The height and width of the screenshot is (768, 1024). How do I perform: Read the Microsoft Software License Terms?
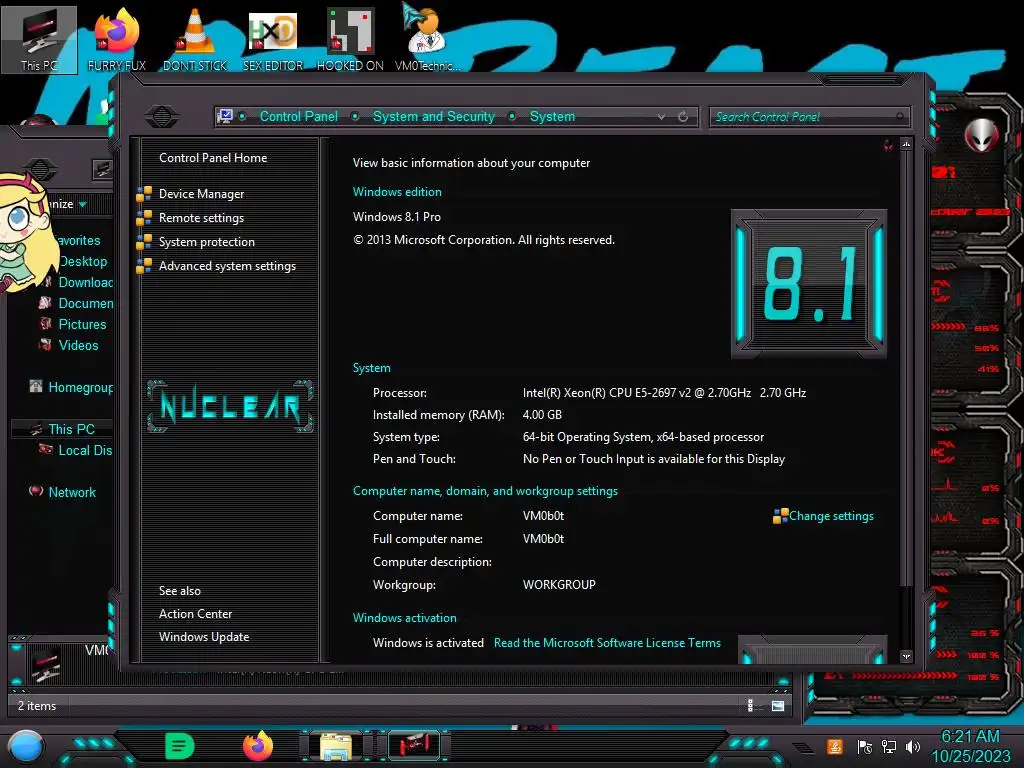pos(607,643)
